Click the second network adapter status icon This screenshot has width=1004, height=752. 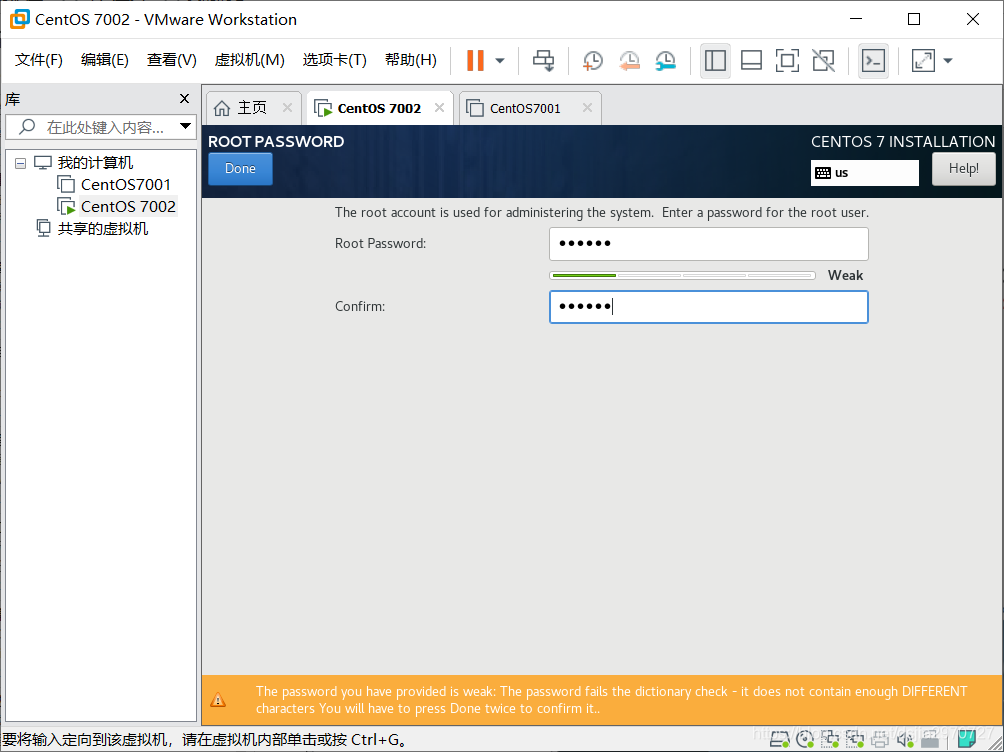click(x=855, y=739)
